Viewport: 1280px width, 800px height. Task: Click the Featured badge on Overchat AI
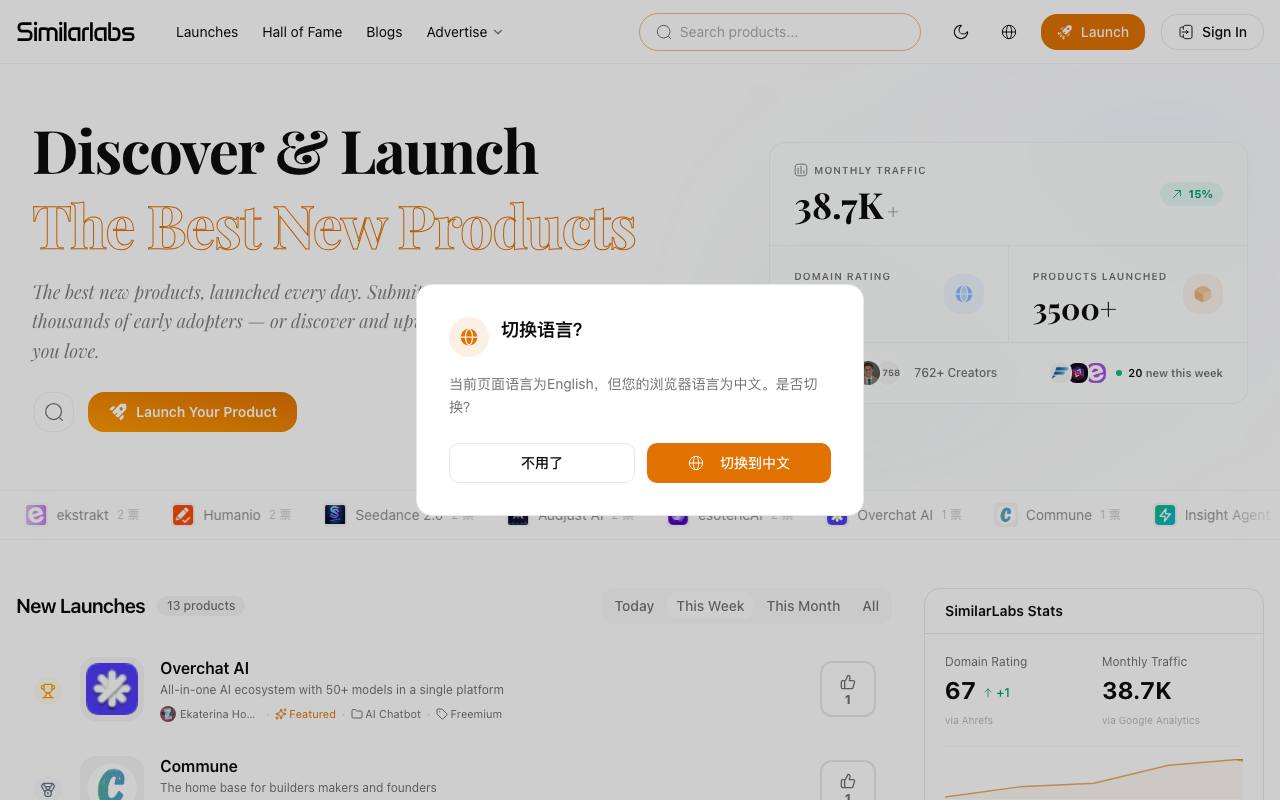[306, 714]
